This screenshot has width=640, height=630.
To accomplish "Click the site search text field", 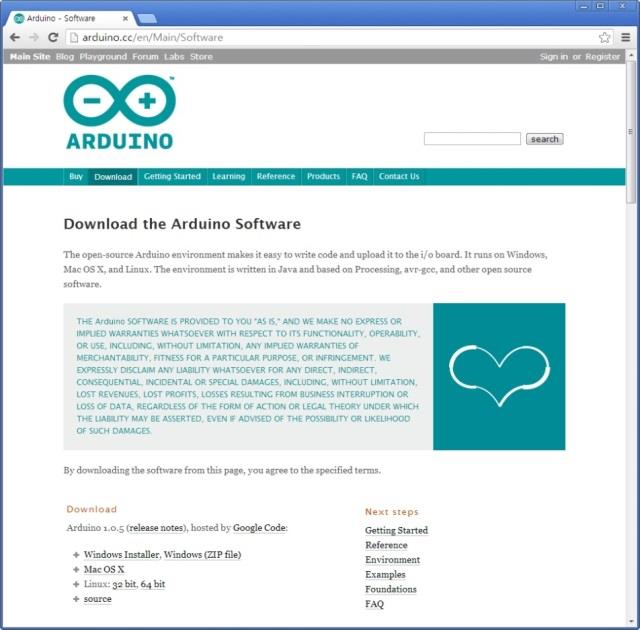I will click(472, 139).
